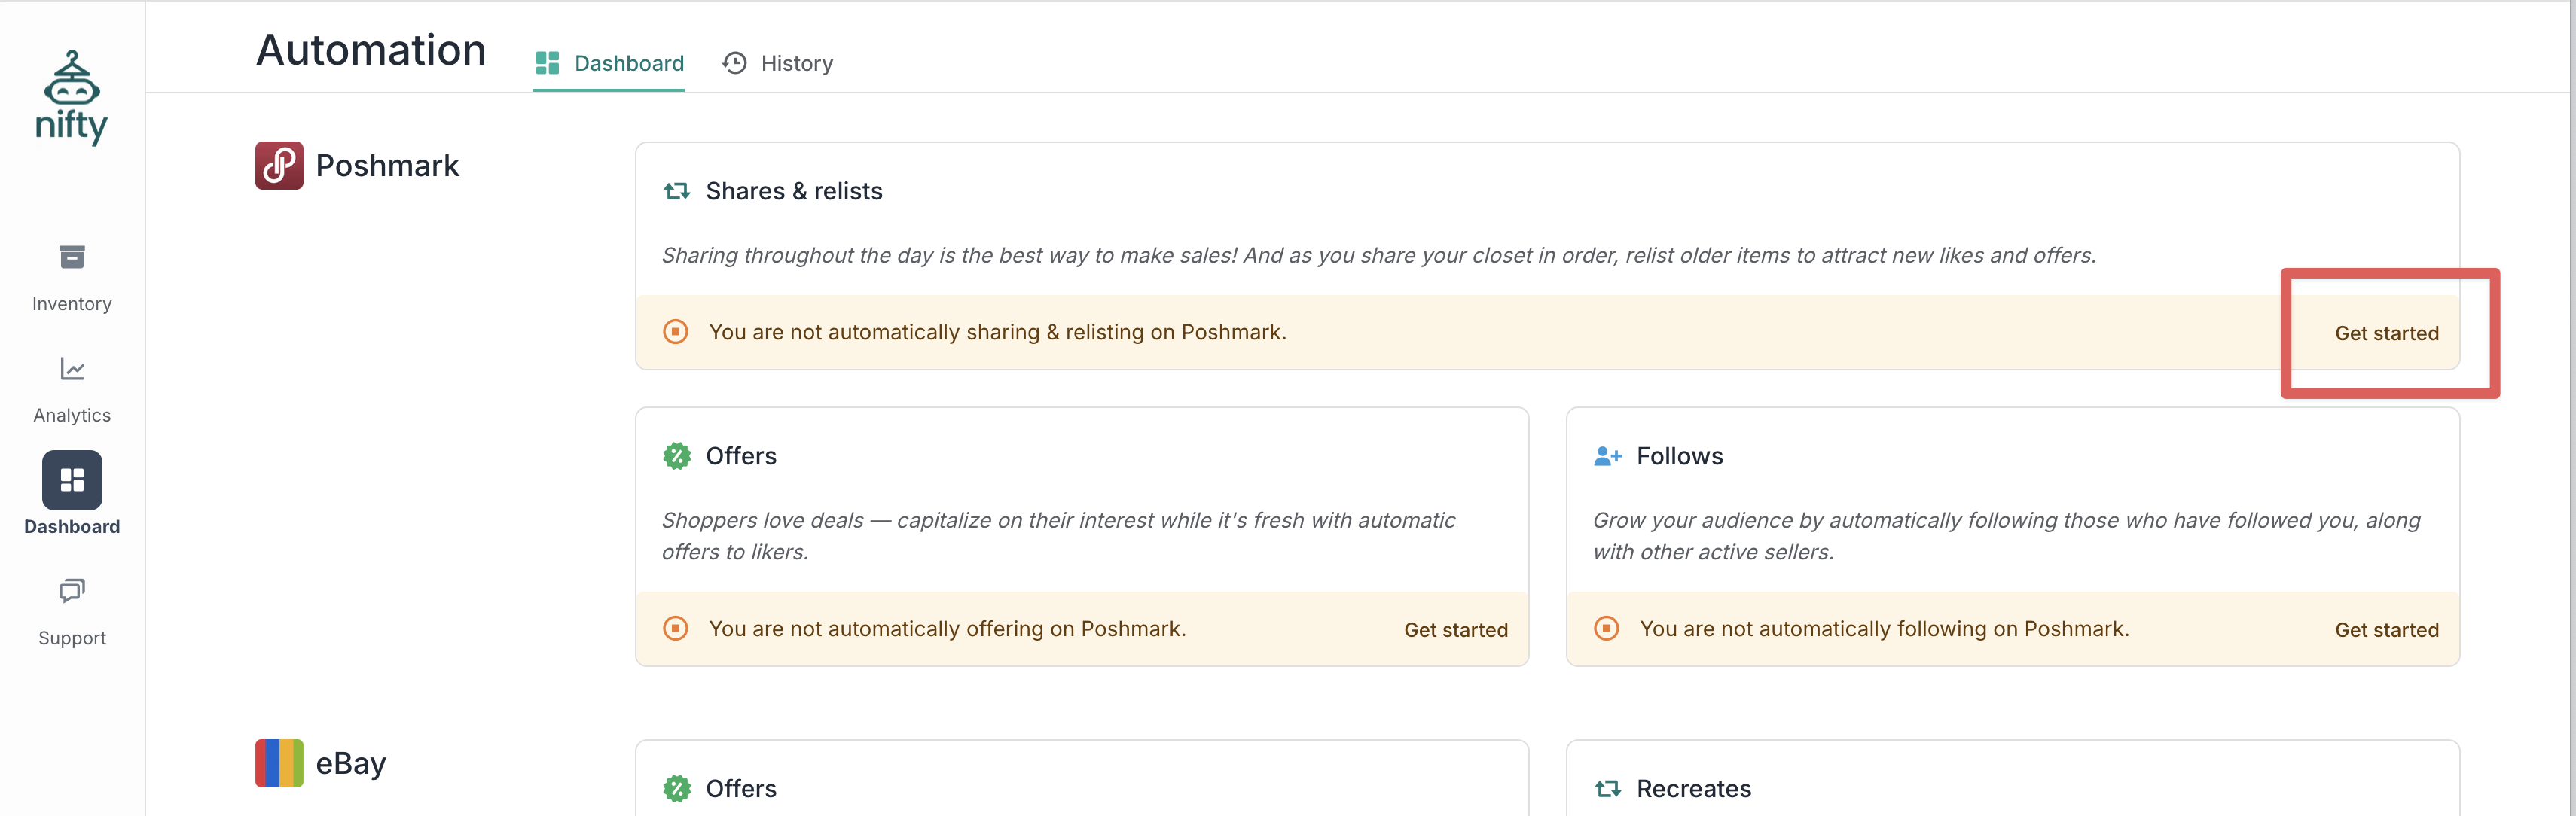Click the eBay Offers percent badge icon
The image size is (2576, 816).
tap(677, 789)
